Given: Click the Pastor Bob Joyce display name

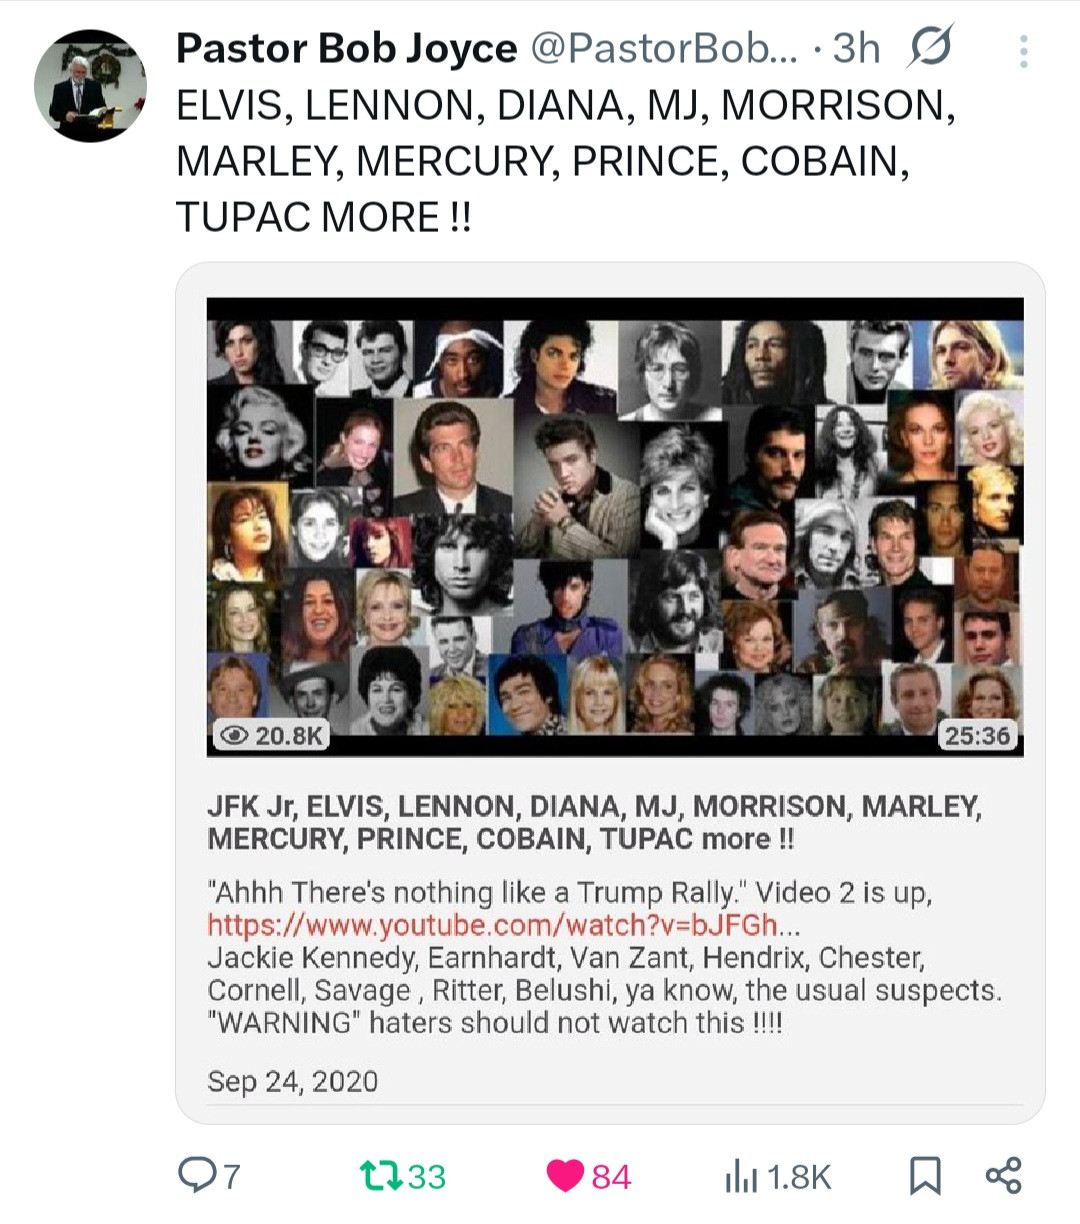Looking at the screenshot, I should [x=346, y=48].
